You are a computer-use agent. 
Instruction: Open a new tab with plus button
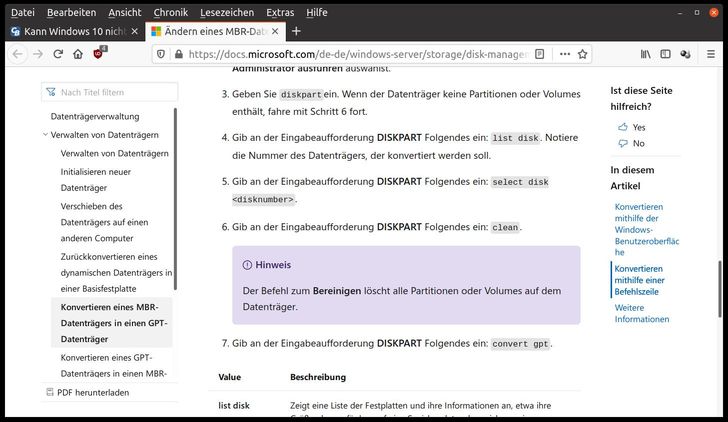296,31
